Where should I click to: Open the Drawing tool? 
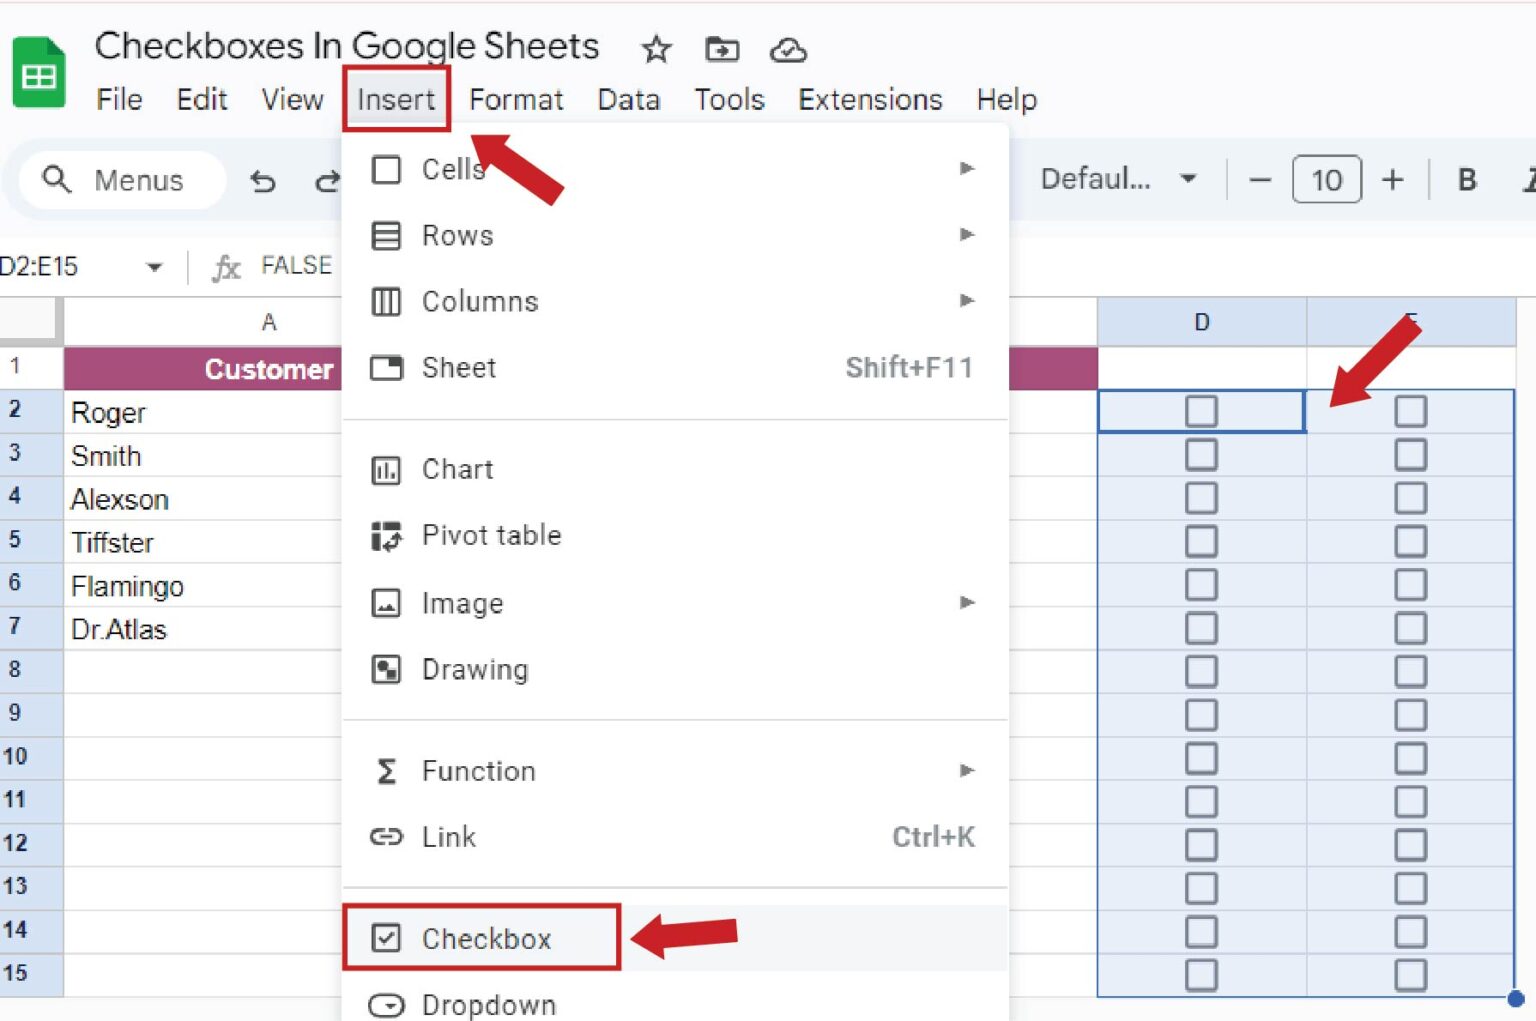point(475,669)
